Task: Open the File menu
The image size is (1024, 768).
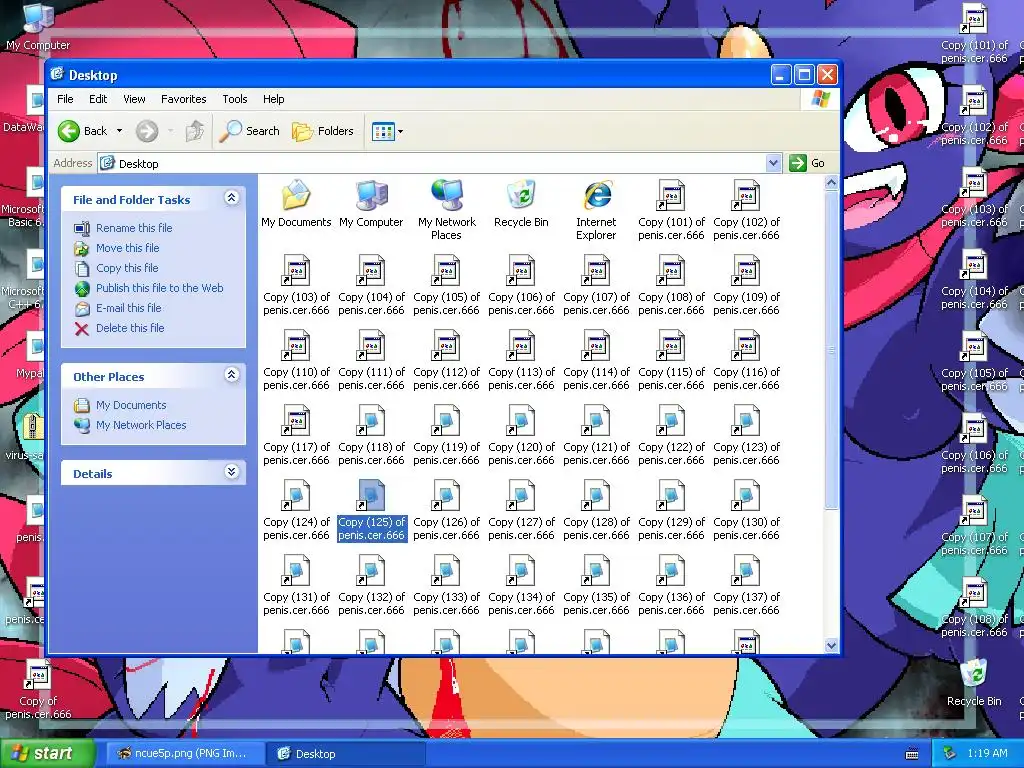Action: point(65,99)
